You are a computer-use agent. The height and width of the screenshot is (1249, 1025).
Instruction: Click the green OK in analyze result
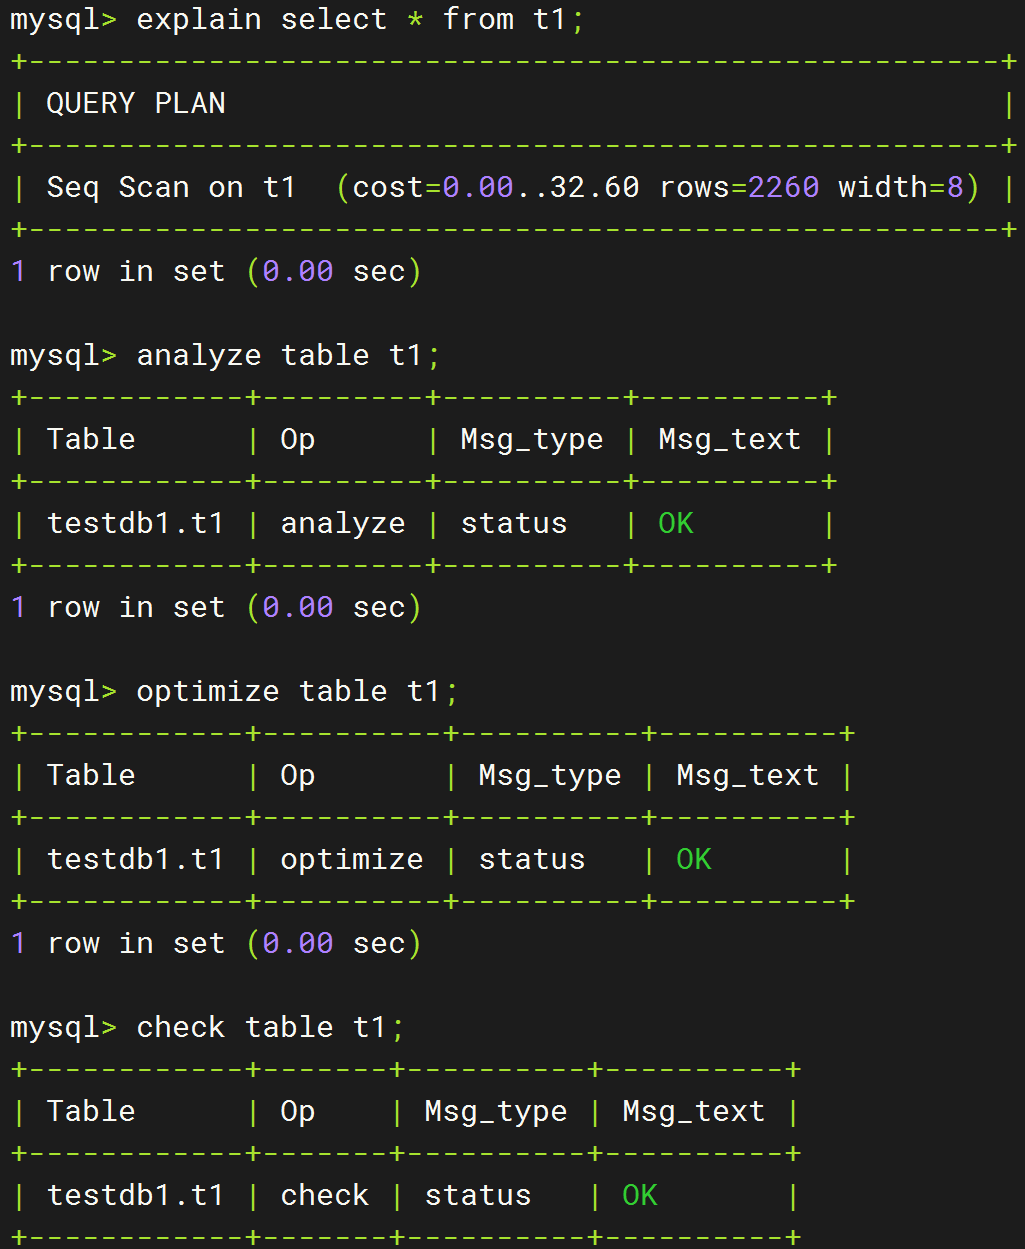click(x=676, y=523)
